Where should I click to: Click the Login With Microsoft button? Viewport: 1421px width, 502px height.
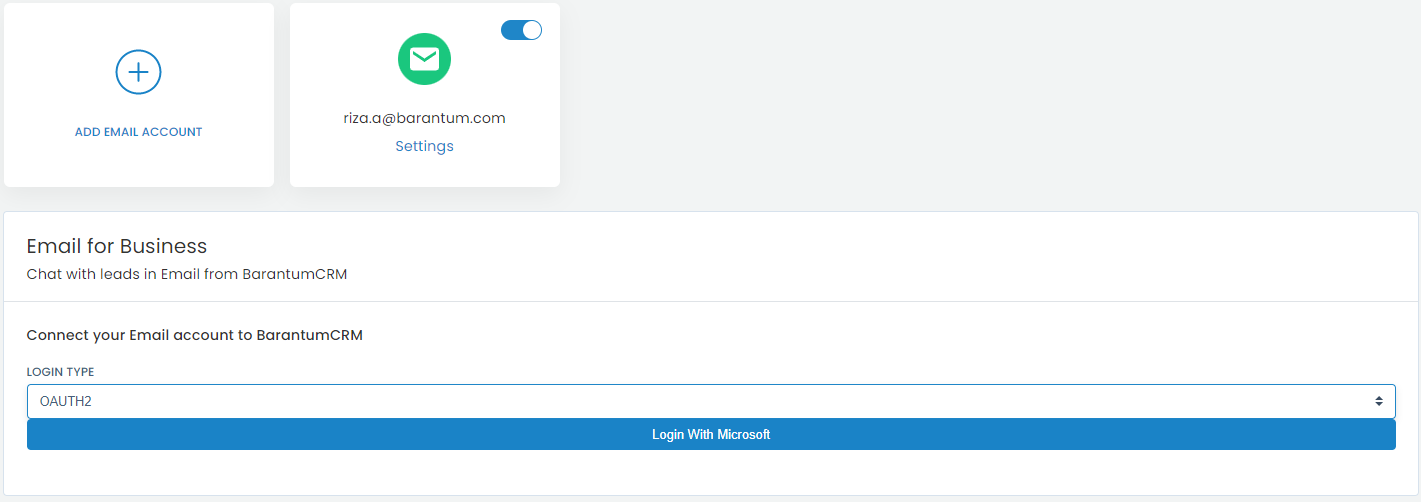coord(711,435)
